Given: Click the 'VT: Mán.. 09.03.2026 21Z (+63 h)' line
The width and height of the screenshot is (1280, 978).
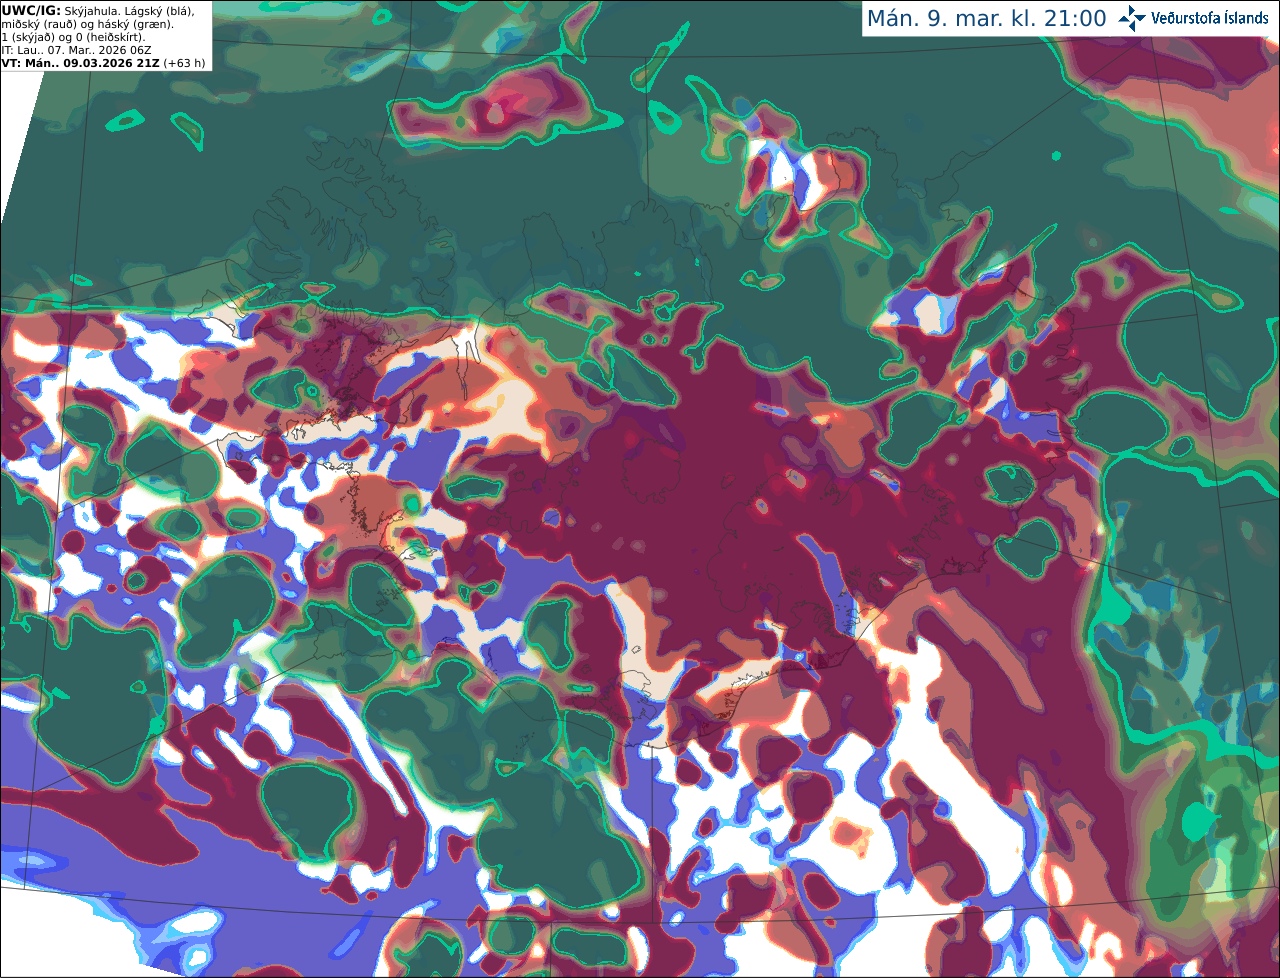Looking at the screenshot, I should 104,63.
